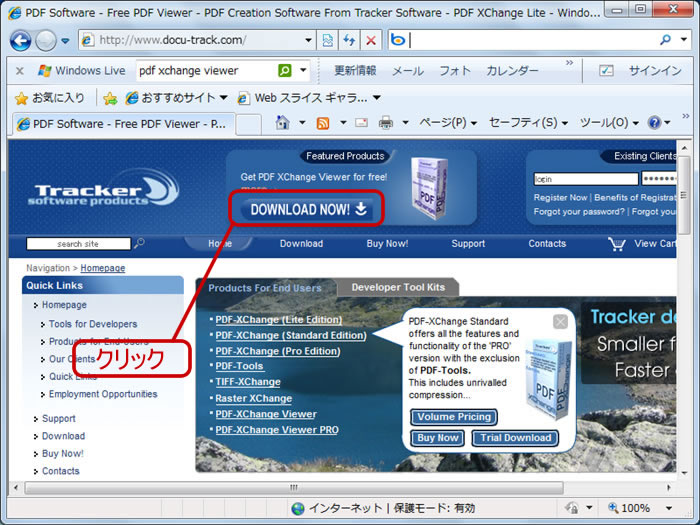
Task: Click the browser Back arrow button
Action: tap(21, 41)
